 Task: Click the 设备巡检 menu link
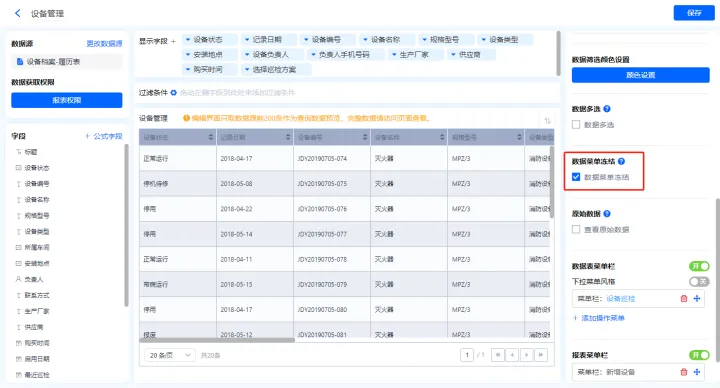[x=620, y=298]
